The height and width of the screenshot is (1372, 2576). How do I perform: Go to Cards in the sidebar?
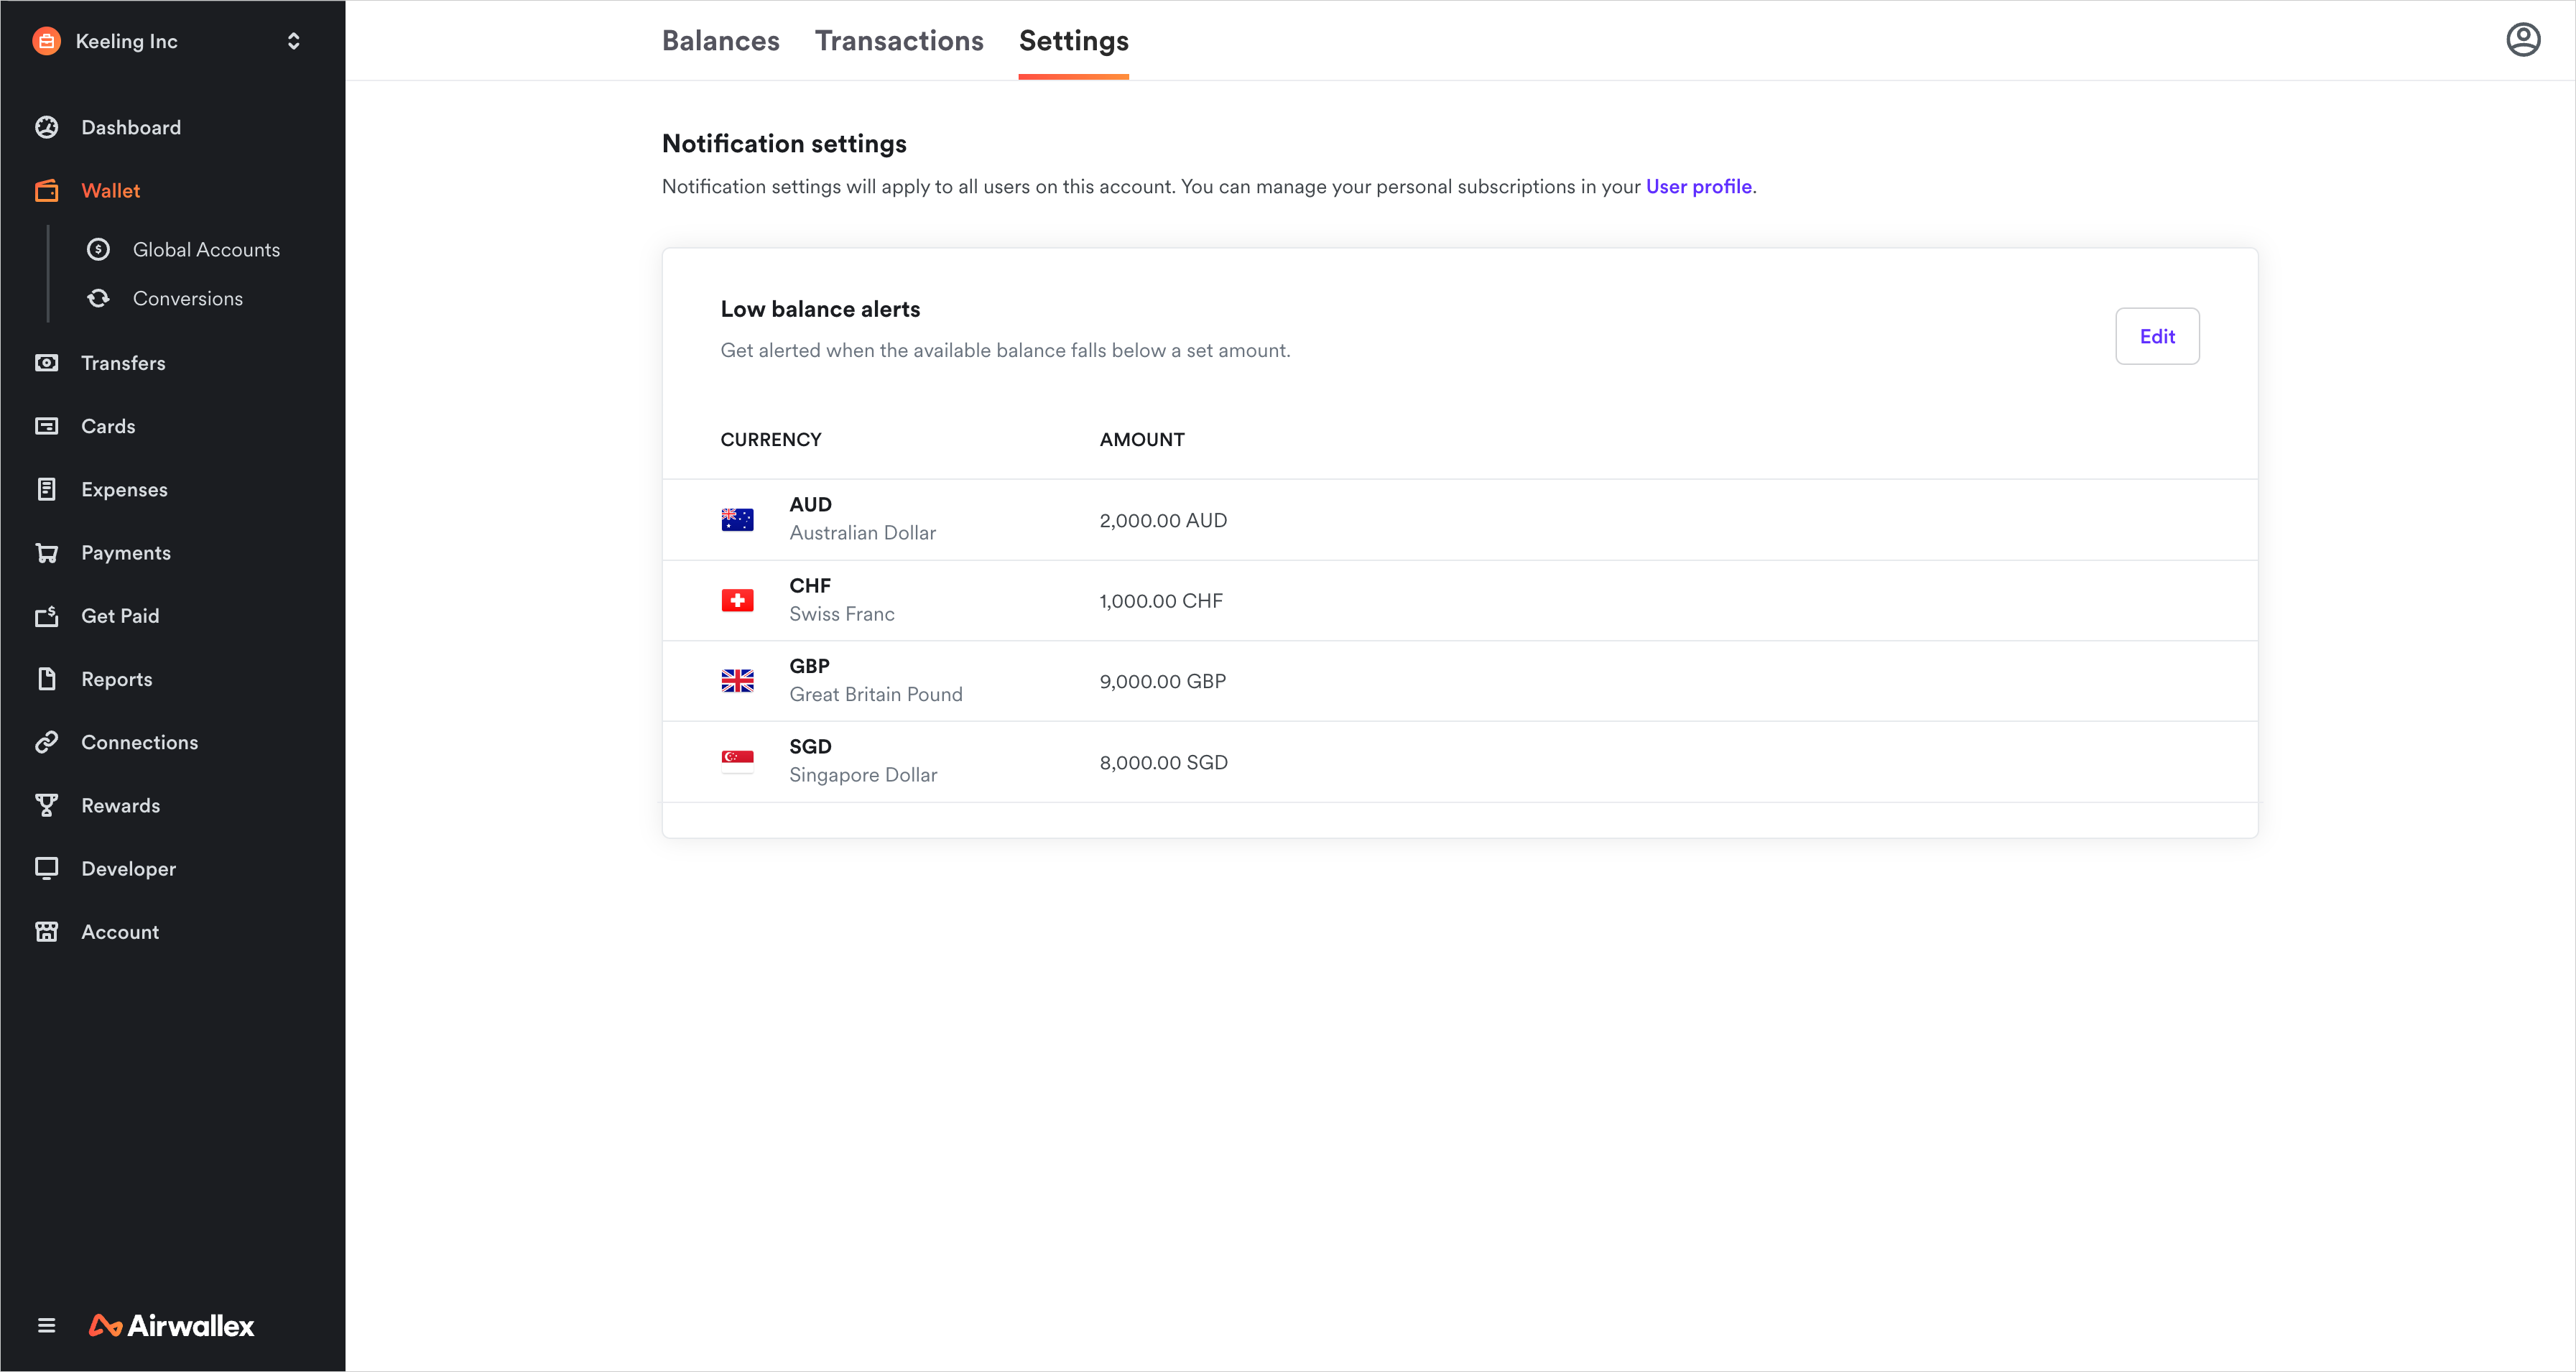click(x=108, y=426)
